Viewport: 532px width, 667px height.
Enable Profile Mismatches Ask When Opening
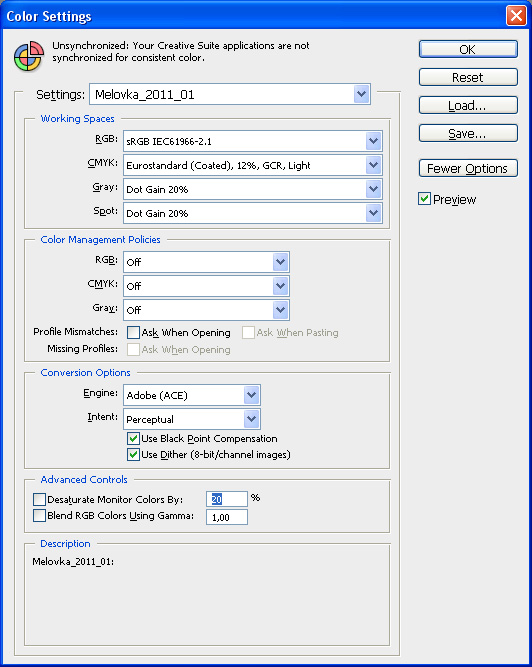point(134,332)
